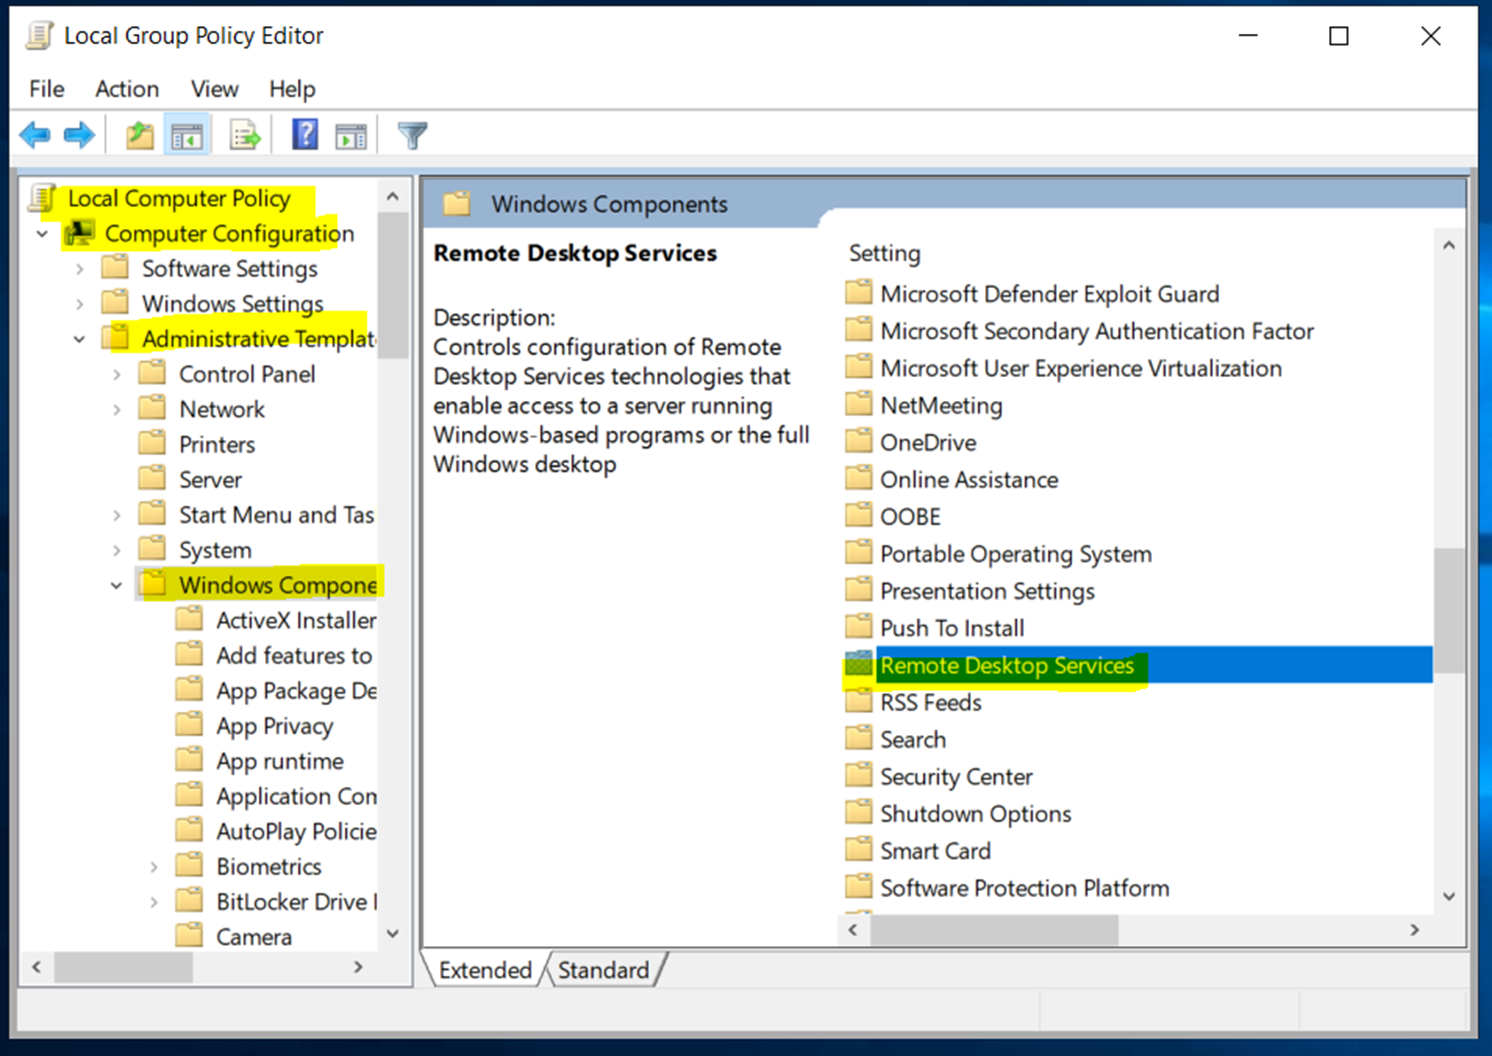1492x1056 pixels.
Task: Select Microsoft User Experience Virtualization
Action: pos(1080,367)
